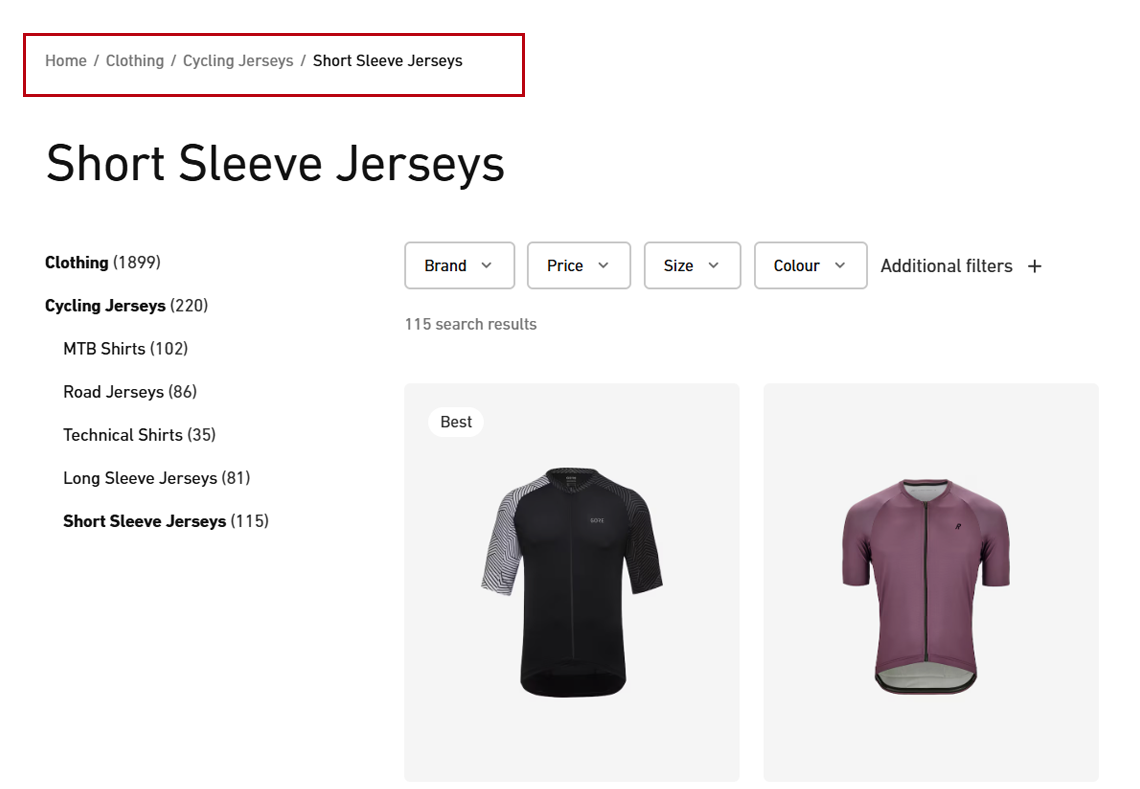Screen dimensions: 1140x789
Task: Click the Best badge on first product
Action: (x=456, y=422)
